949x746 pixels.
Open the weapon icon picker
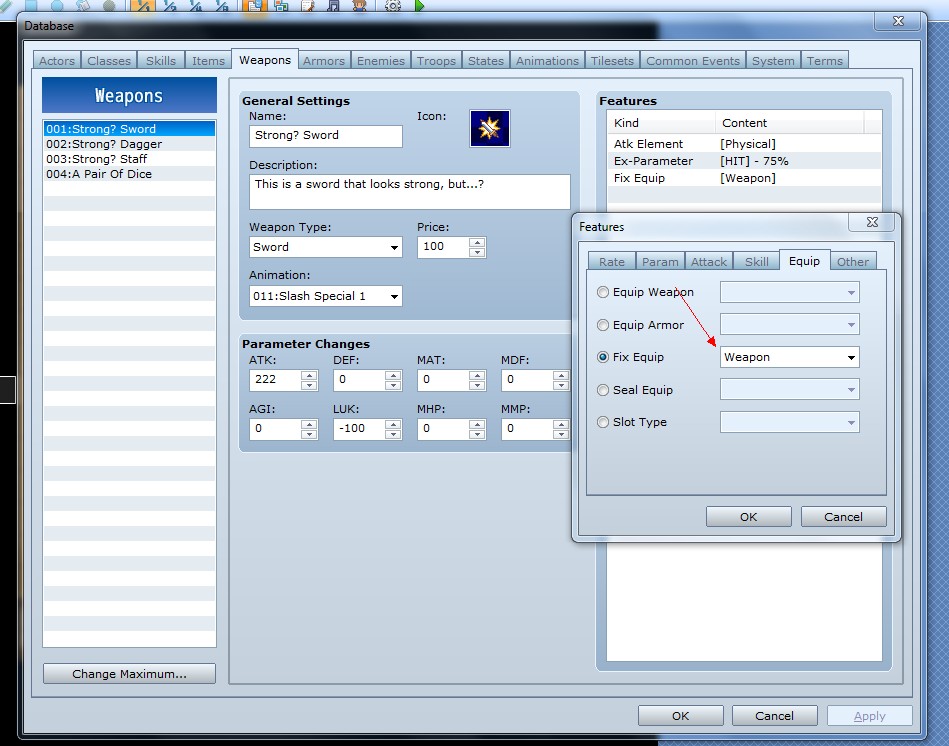click(490, 128)
